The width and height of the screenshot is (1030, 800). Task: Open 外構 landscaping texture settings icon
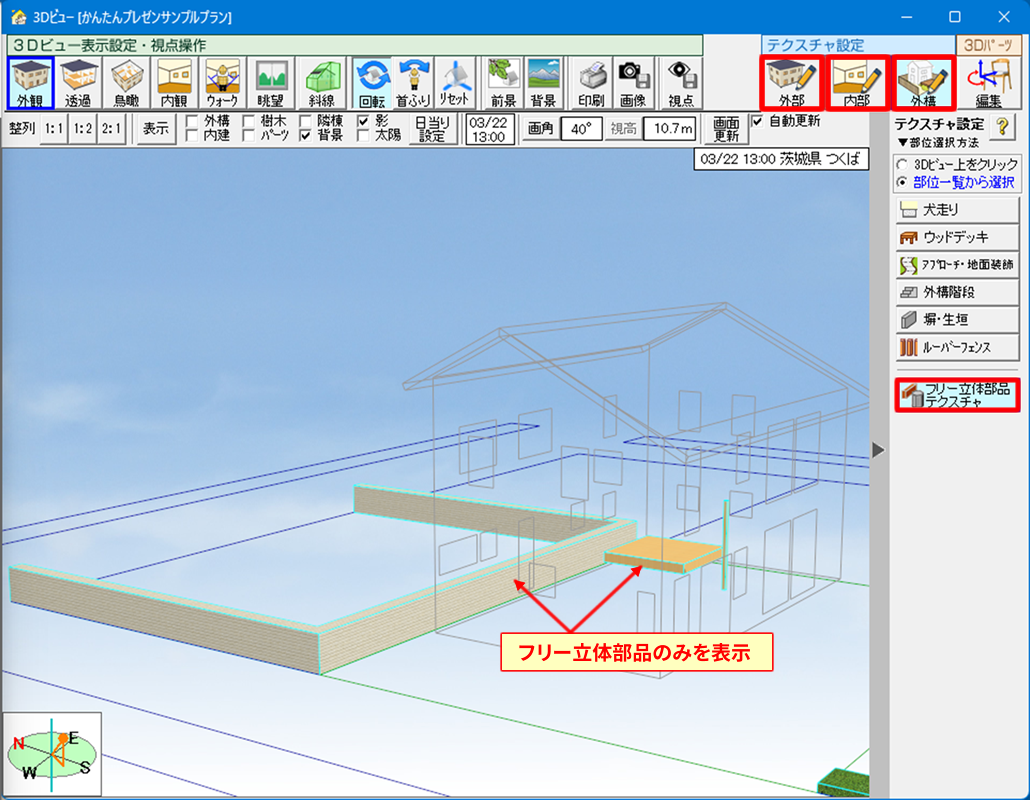[x=924, y=83]
